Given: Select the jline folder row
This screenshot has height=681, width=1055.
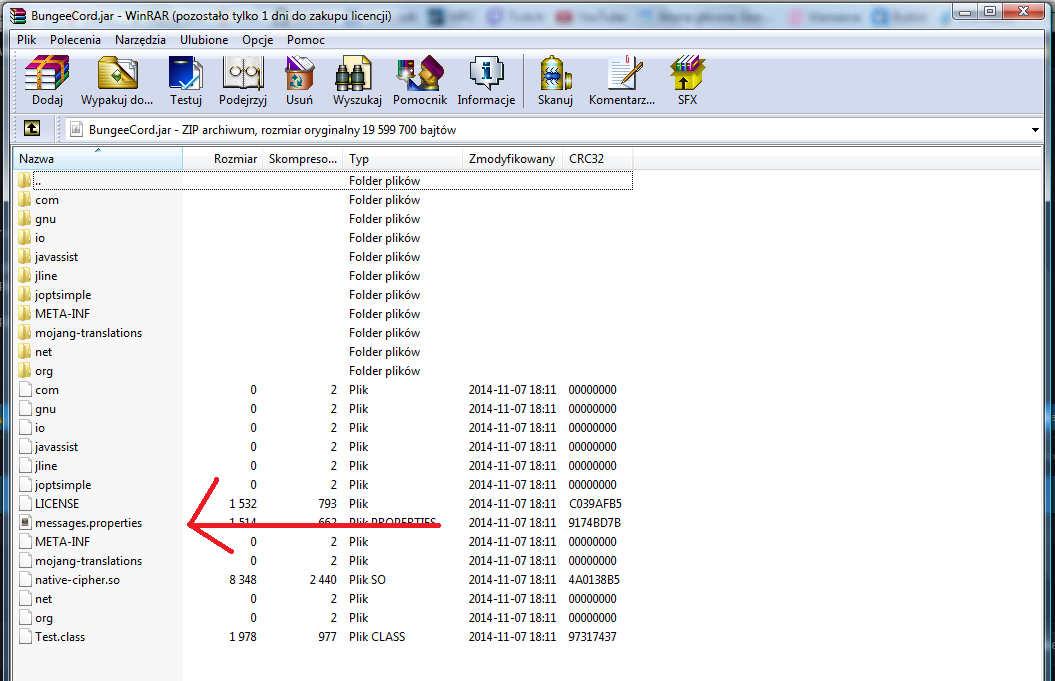Looking at the screenshot, I should click(323, 276).
